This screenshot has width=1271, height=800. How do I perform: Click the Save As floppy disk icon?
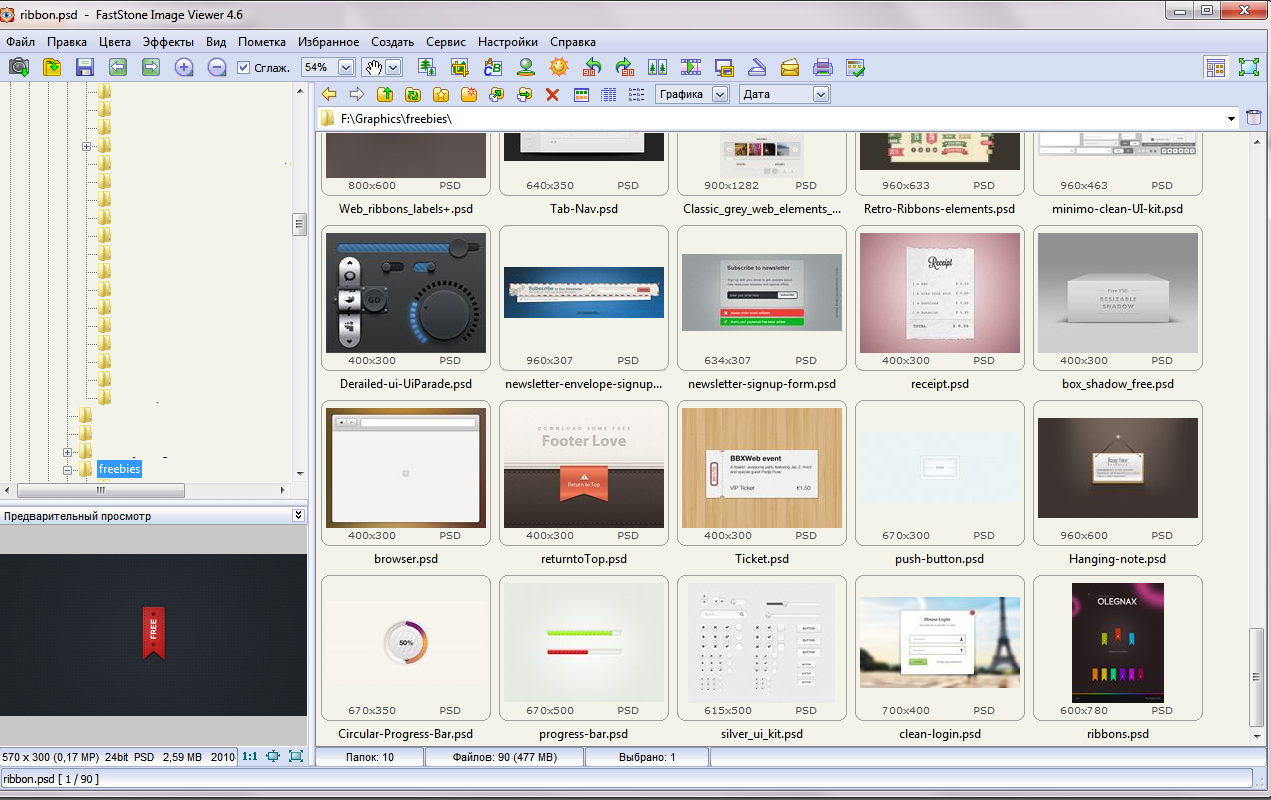click(x=84, y=68)
